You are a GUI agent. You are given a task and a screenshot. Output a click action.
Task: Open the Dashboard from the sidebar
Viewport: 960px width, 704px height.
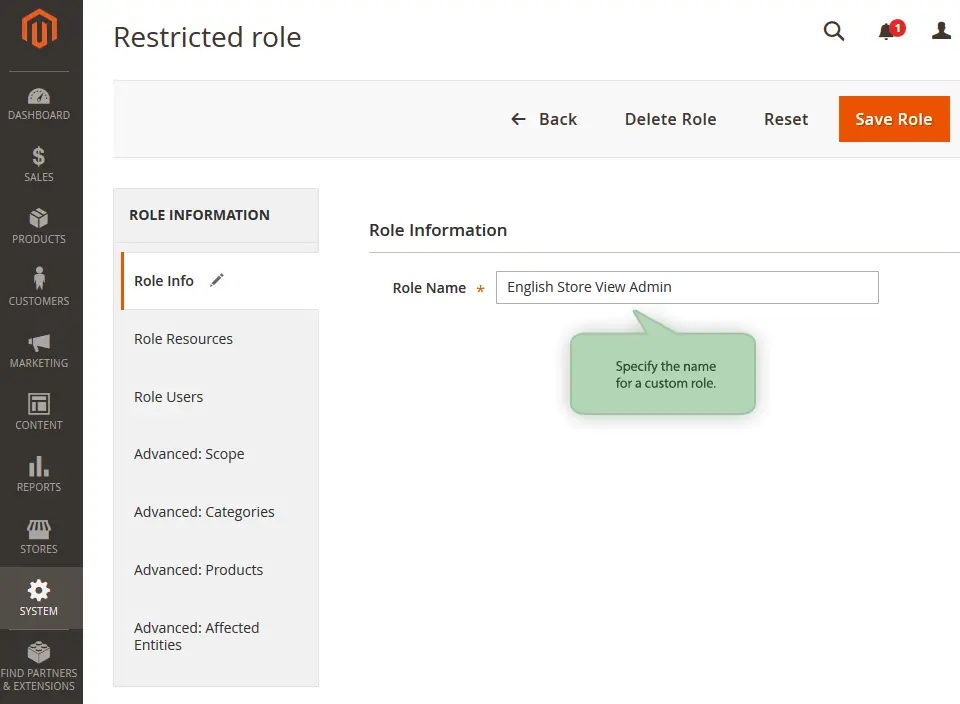39,103
